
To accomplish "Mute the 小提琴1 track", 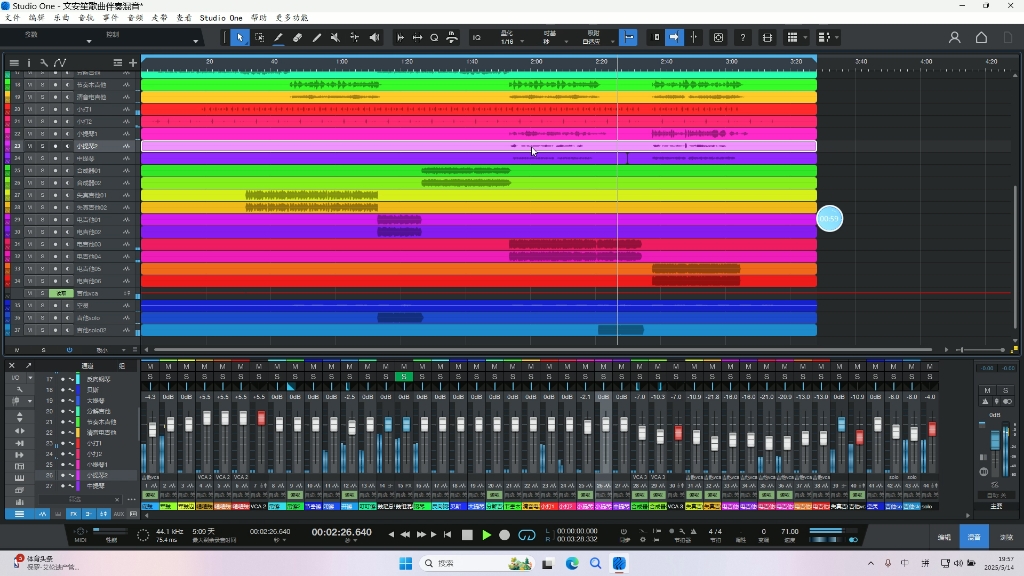I will coord(29,134).
